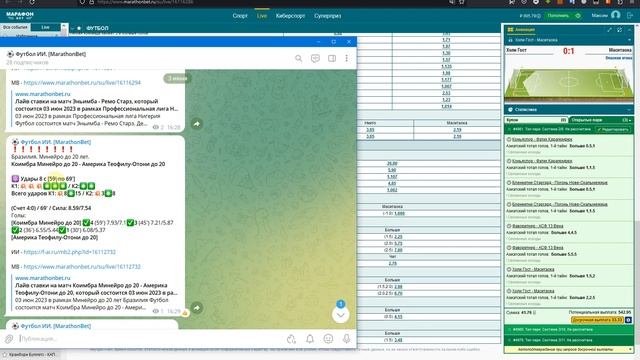Image resolution: width=640 pixels, height=360 pixels.
Task: Expand match selector dropdown in animation panel
Action: [x=629, y=40]
